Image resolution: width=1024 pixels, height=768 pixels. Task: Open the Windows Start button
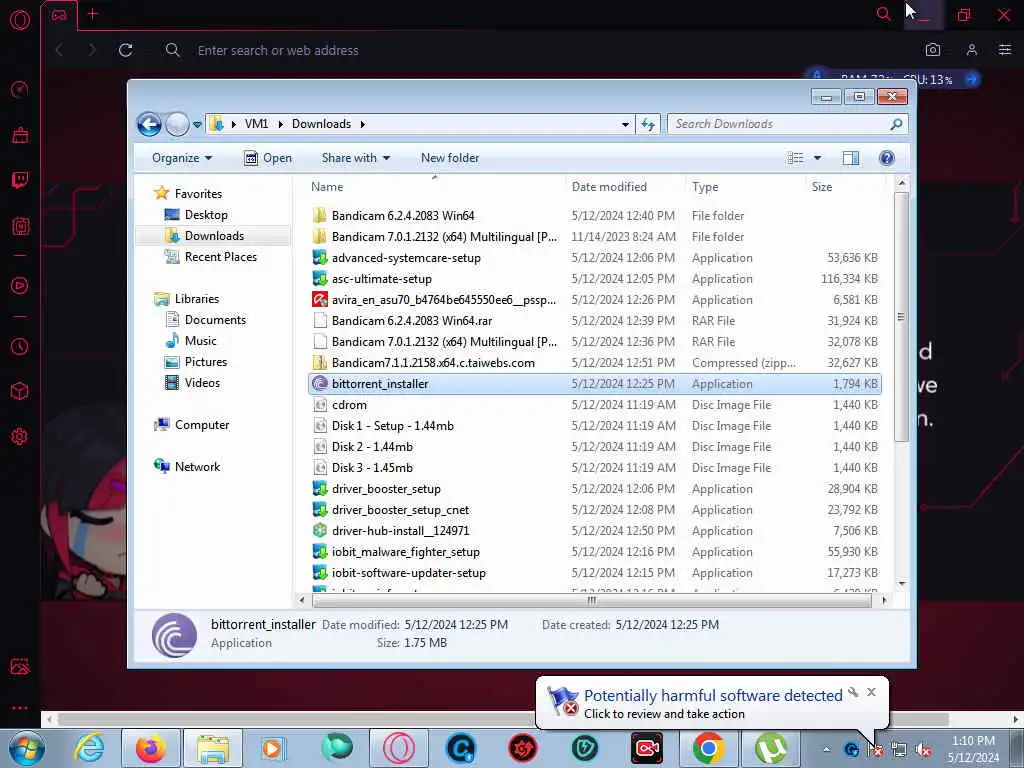27,748
